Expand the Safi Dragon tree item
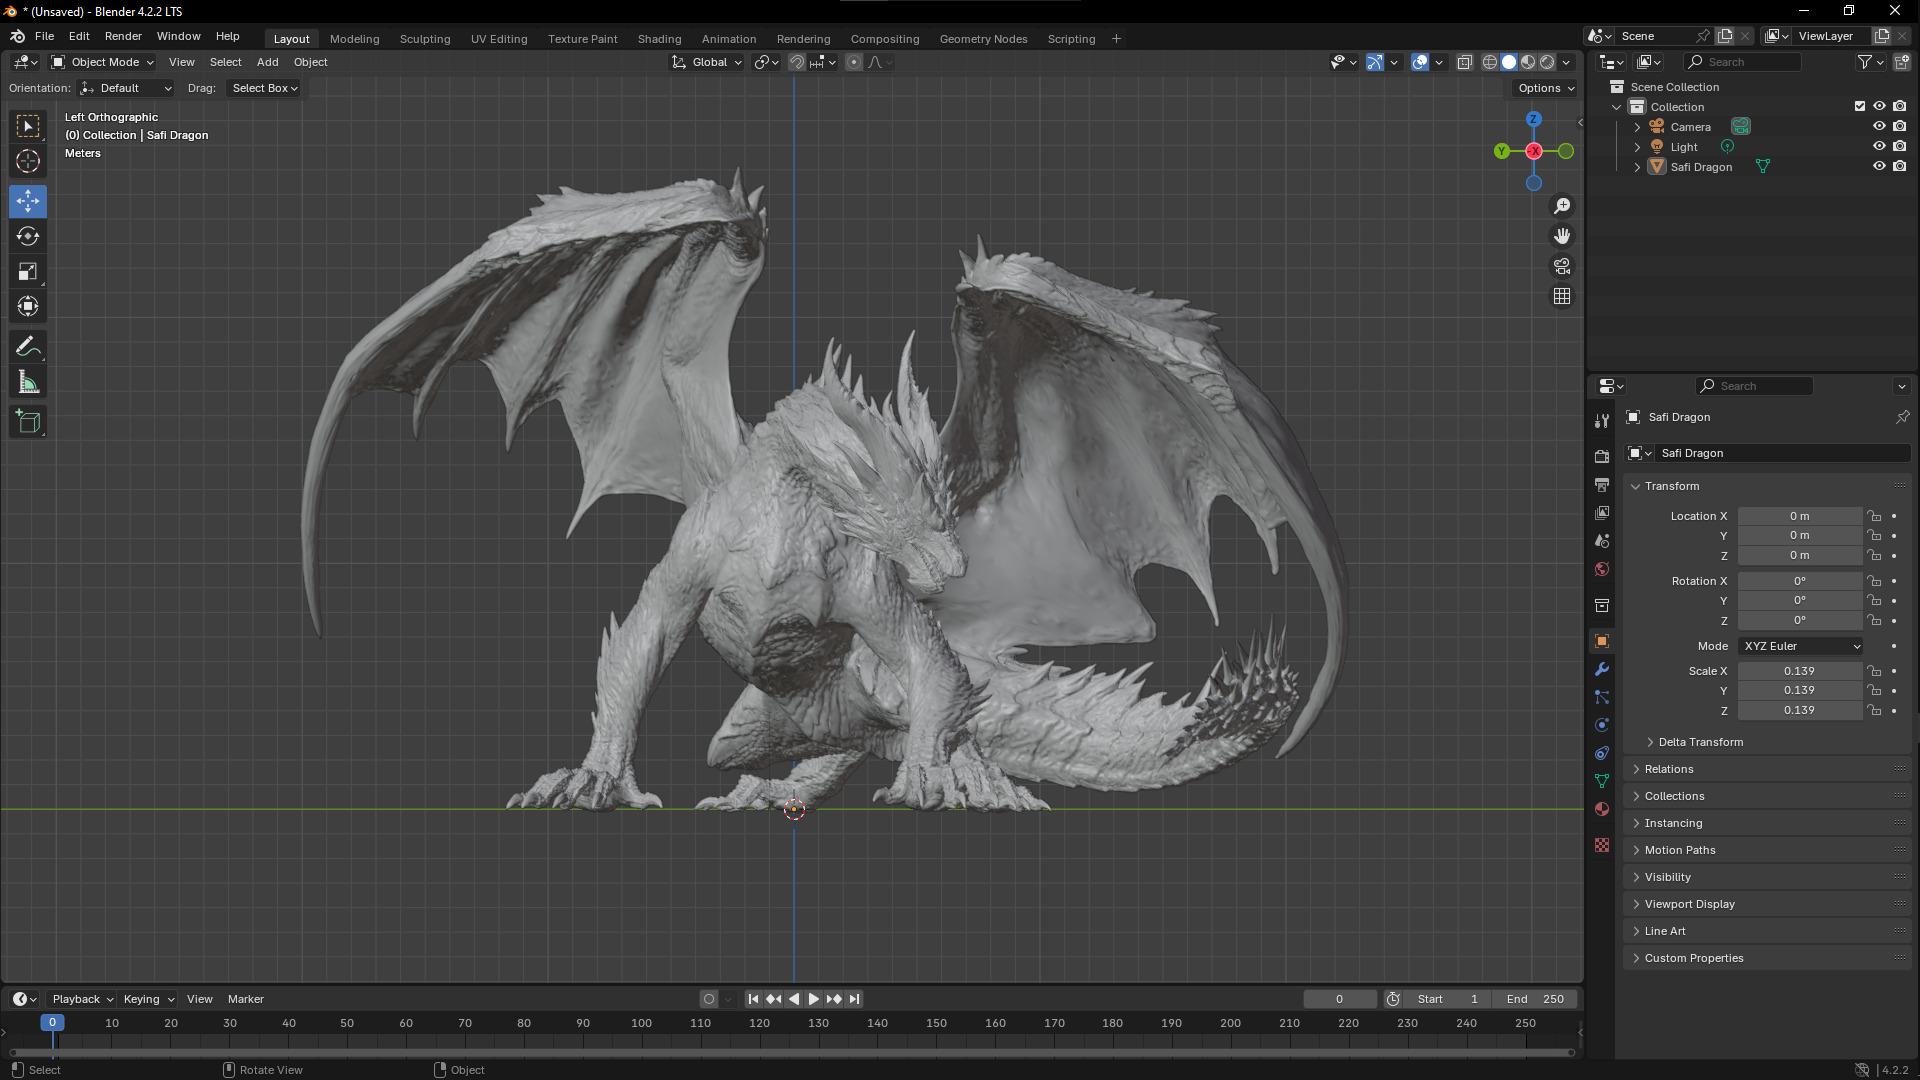 click(x=1637, y=167)
